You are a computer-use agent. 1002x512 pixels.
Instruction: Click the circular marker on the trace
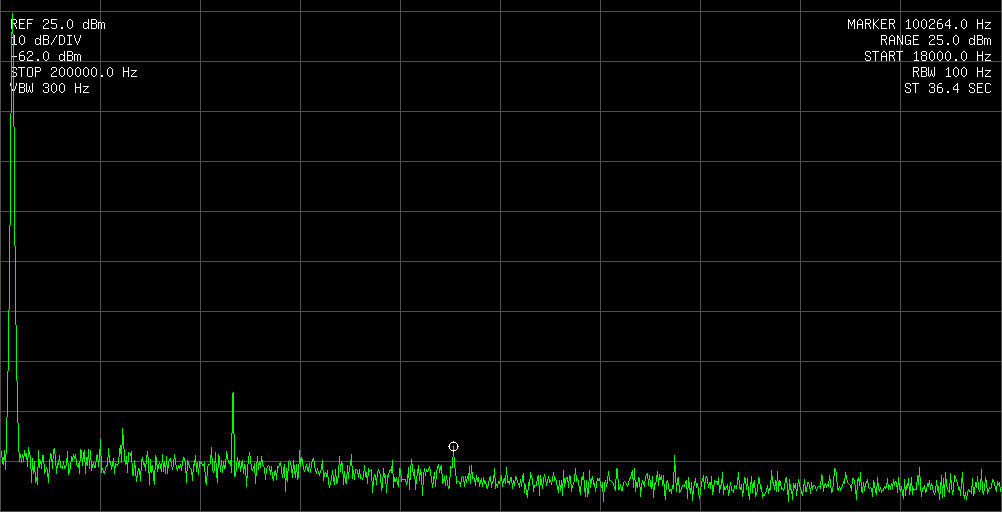454,446
